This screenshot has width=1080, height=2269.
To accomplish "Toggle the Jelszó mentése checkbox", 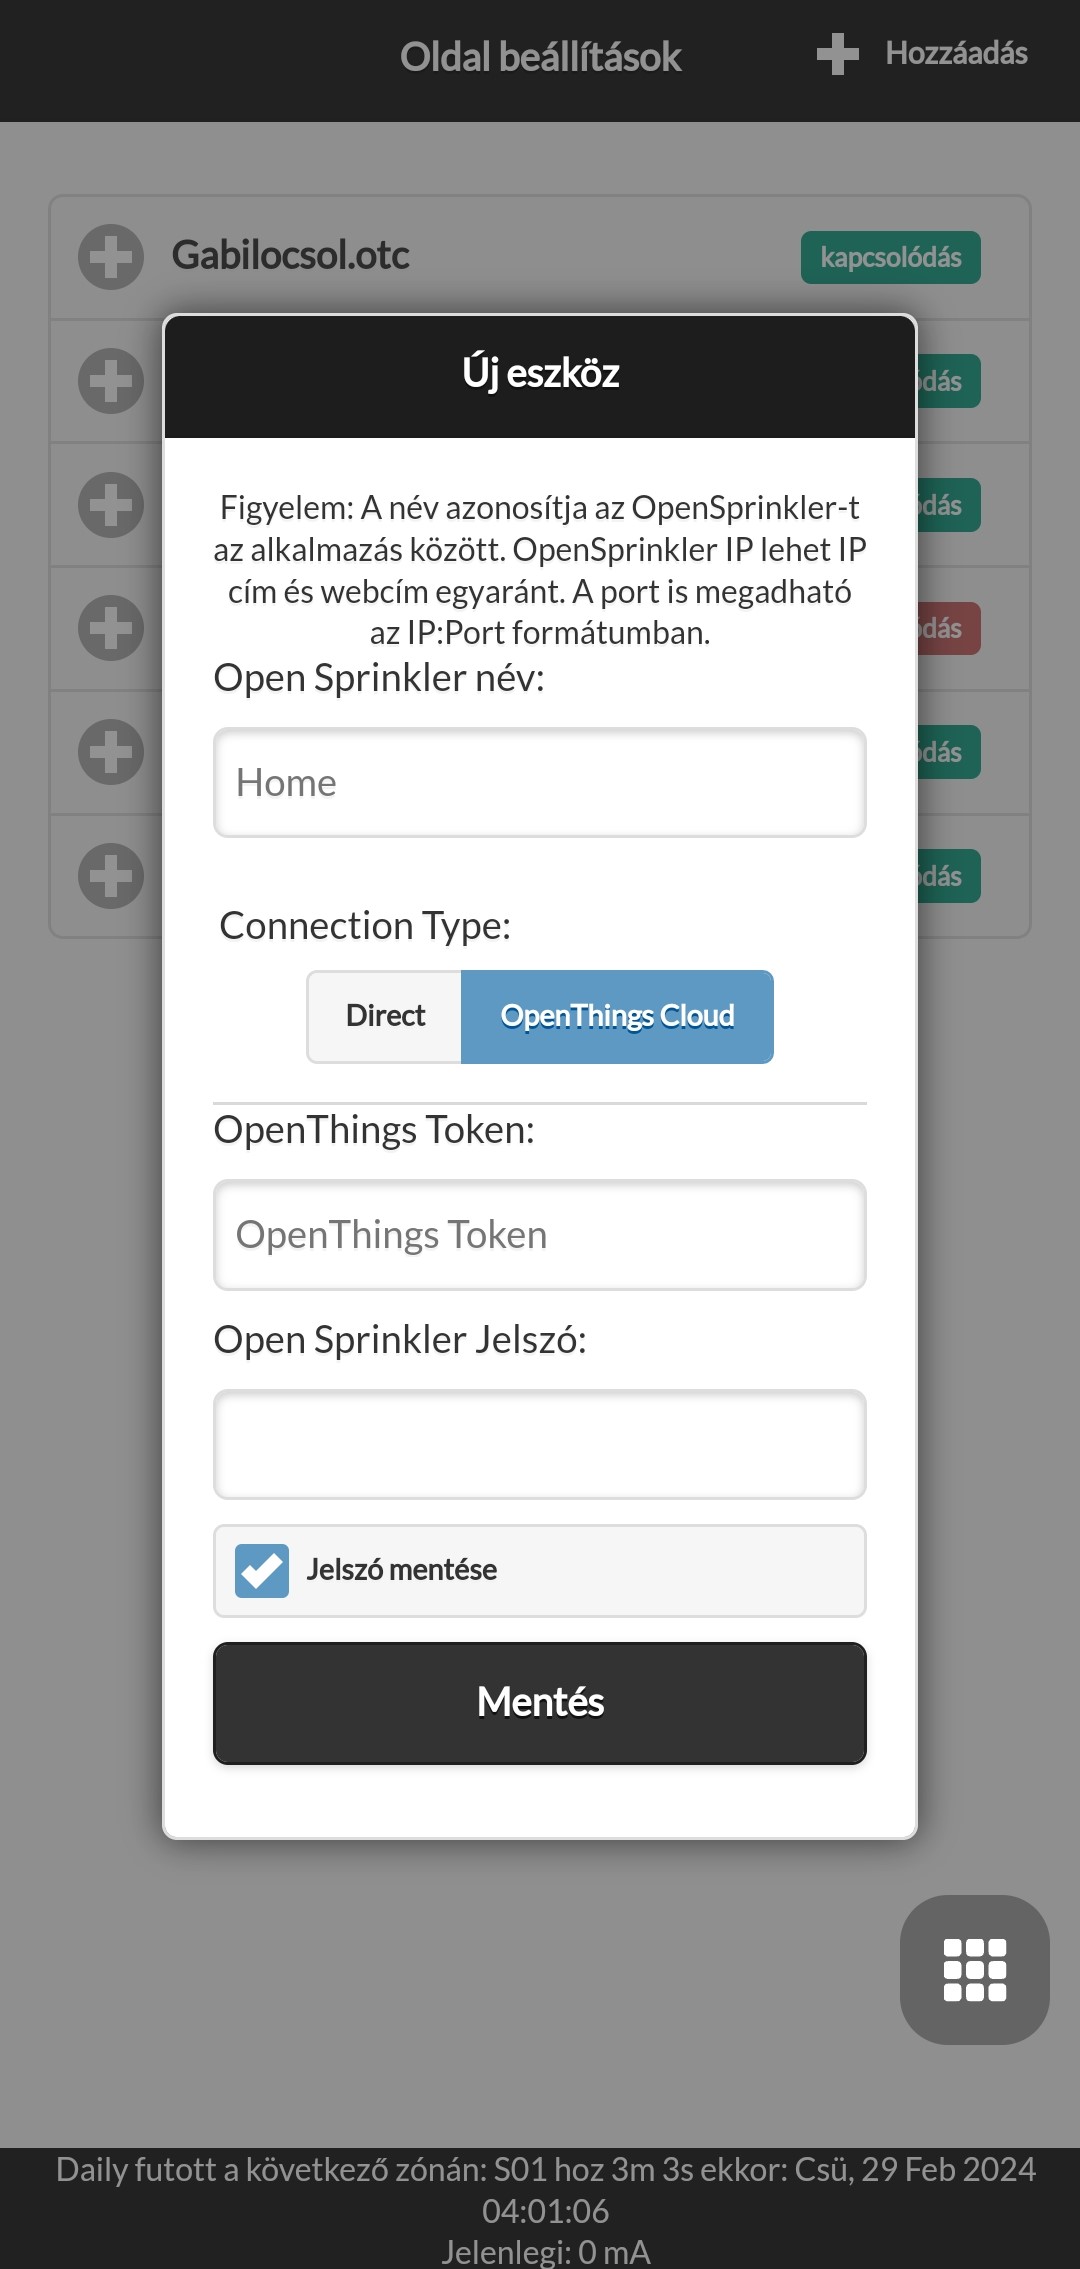I will tap(262, 1570).
